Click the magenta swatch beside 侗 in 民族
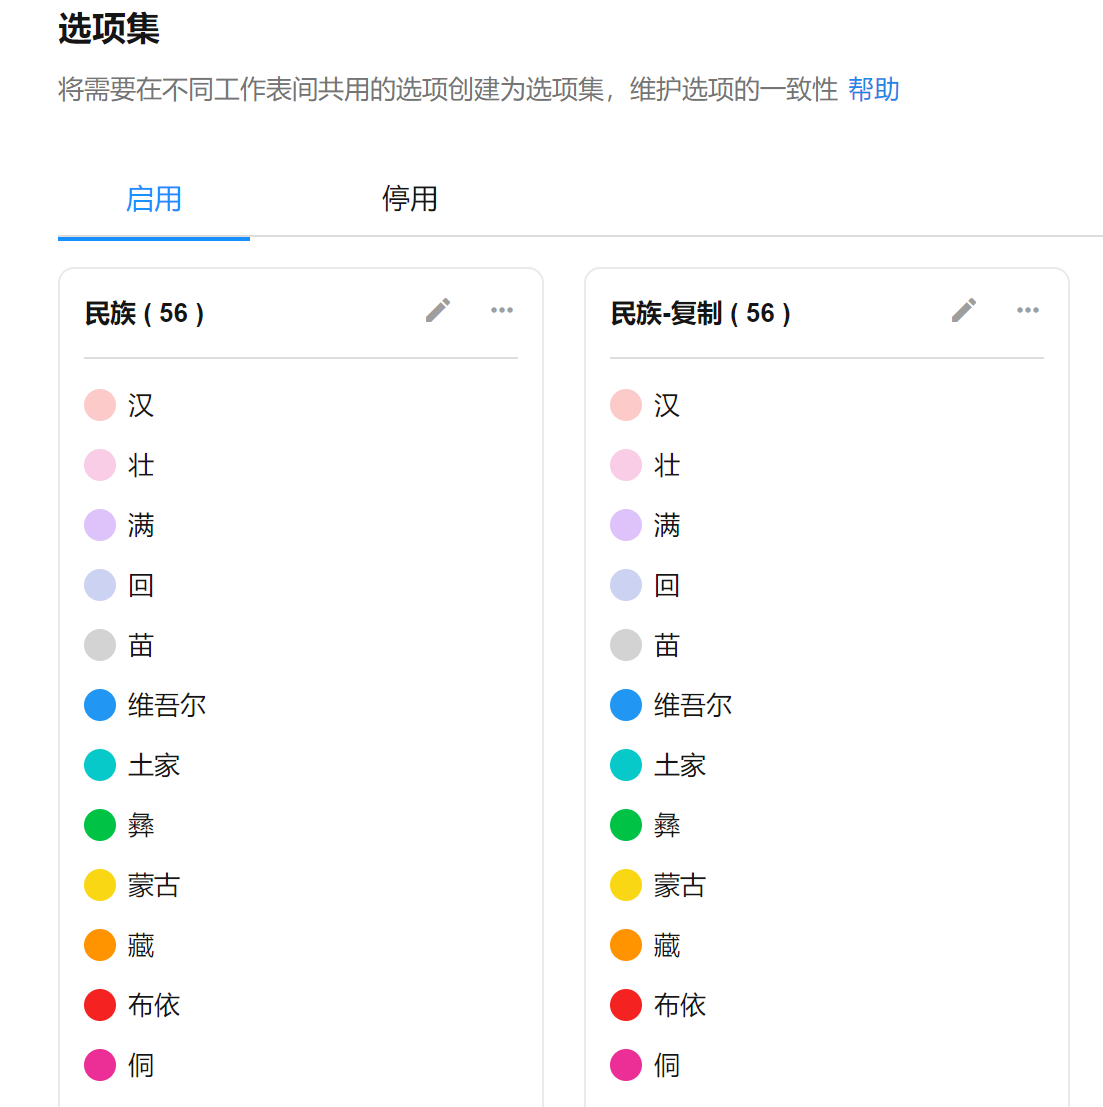 click(x=100, y=1065)
